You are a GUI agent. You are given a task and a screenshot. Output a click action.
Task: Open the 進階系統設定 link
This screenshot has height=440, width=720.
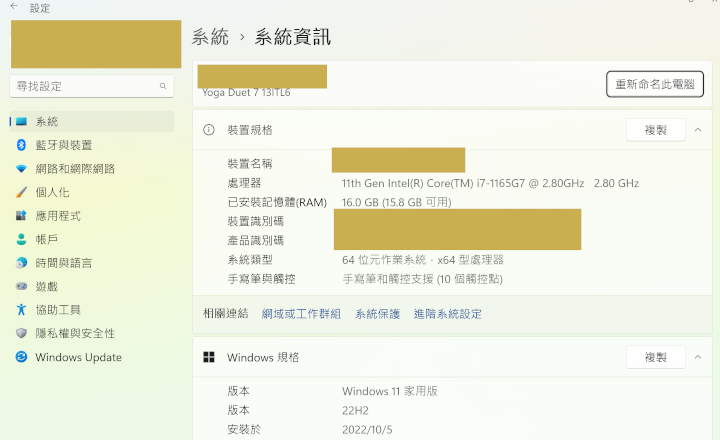tap(448, 314)
